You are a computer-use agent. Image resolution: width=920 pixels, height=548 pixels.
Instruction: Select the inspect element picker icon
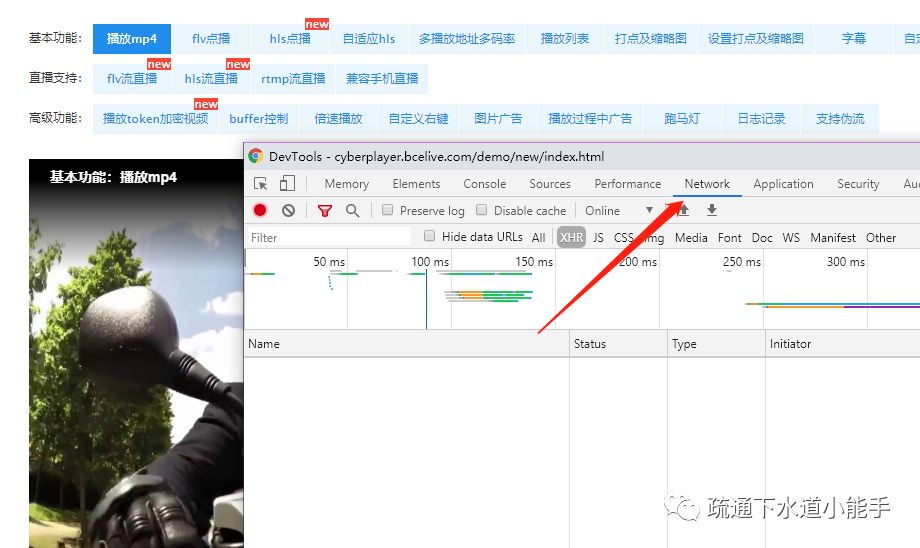pyautogui.click(x=261, y=184)
